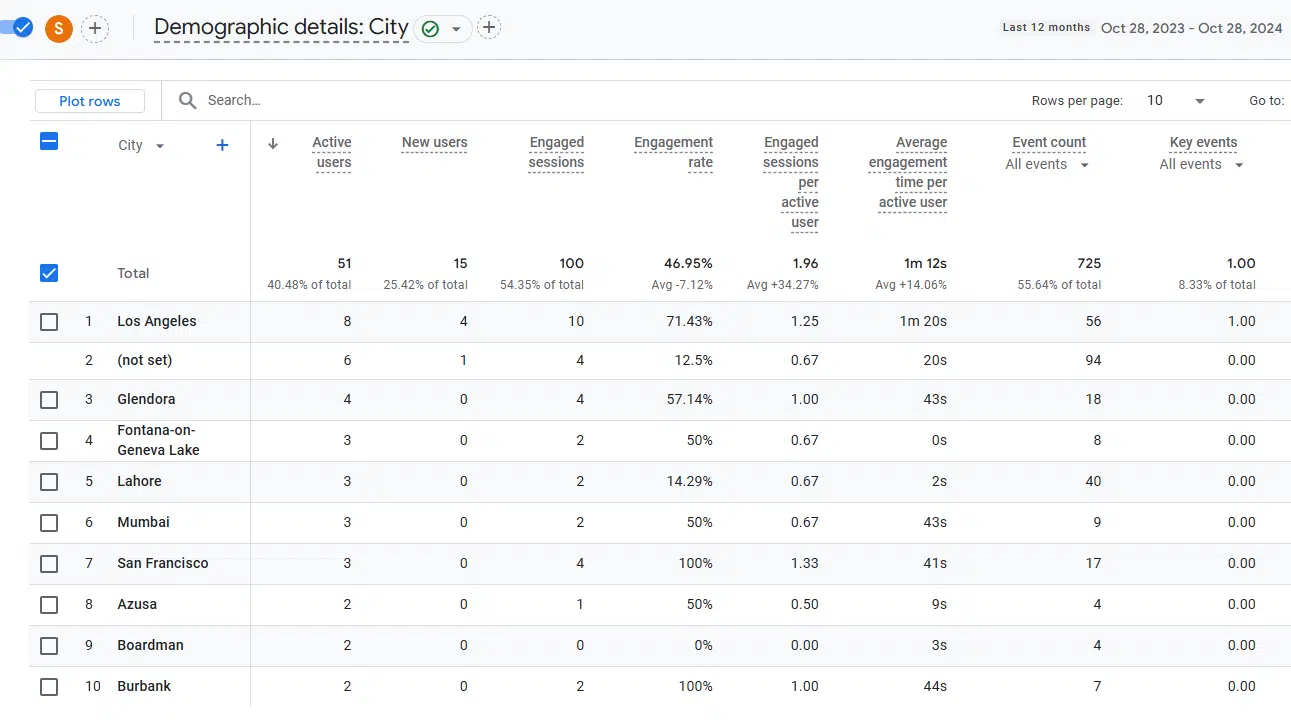Open the Key events All events dropdown
Image resolution: width=1291 pixels, height=723 pixels.
tap(1202, 164)
